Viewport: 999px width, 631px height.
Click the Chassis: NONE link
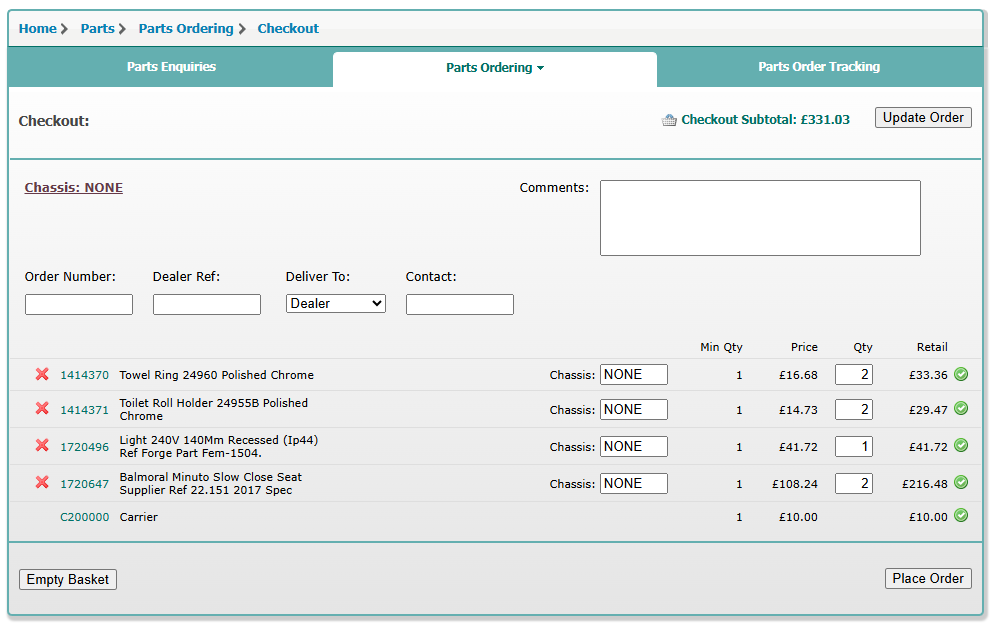[x=74, y=187]
